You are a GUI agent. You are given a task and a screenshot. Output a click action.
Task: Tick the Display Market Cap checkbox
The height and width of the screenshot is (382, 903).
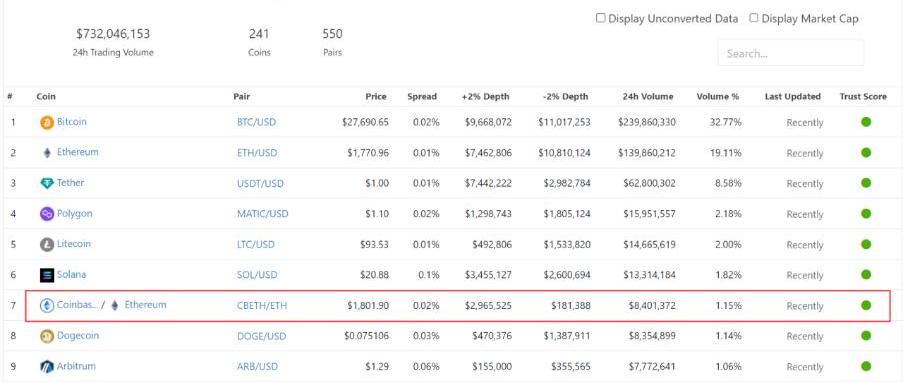(x=754, y=18)
